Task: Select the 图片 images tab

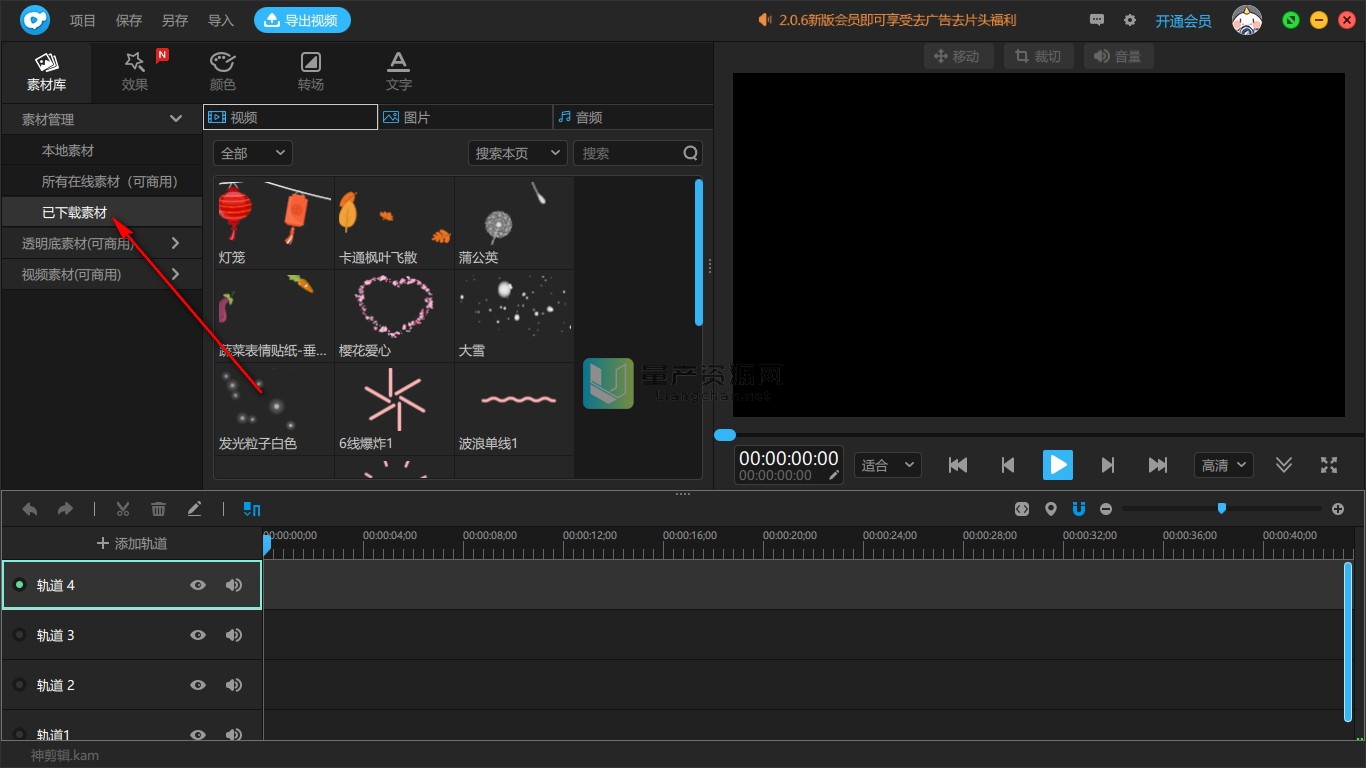Action: click(x=465, y=117)
